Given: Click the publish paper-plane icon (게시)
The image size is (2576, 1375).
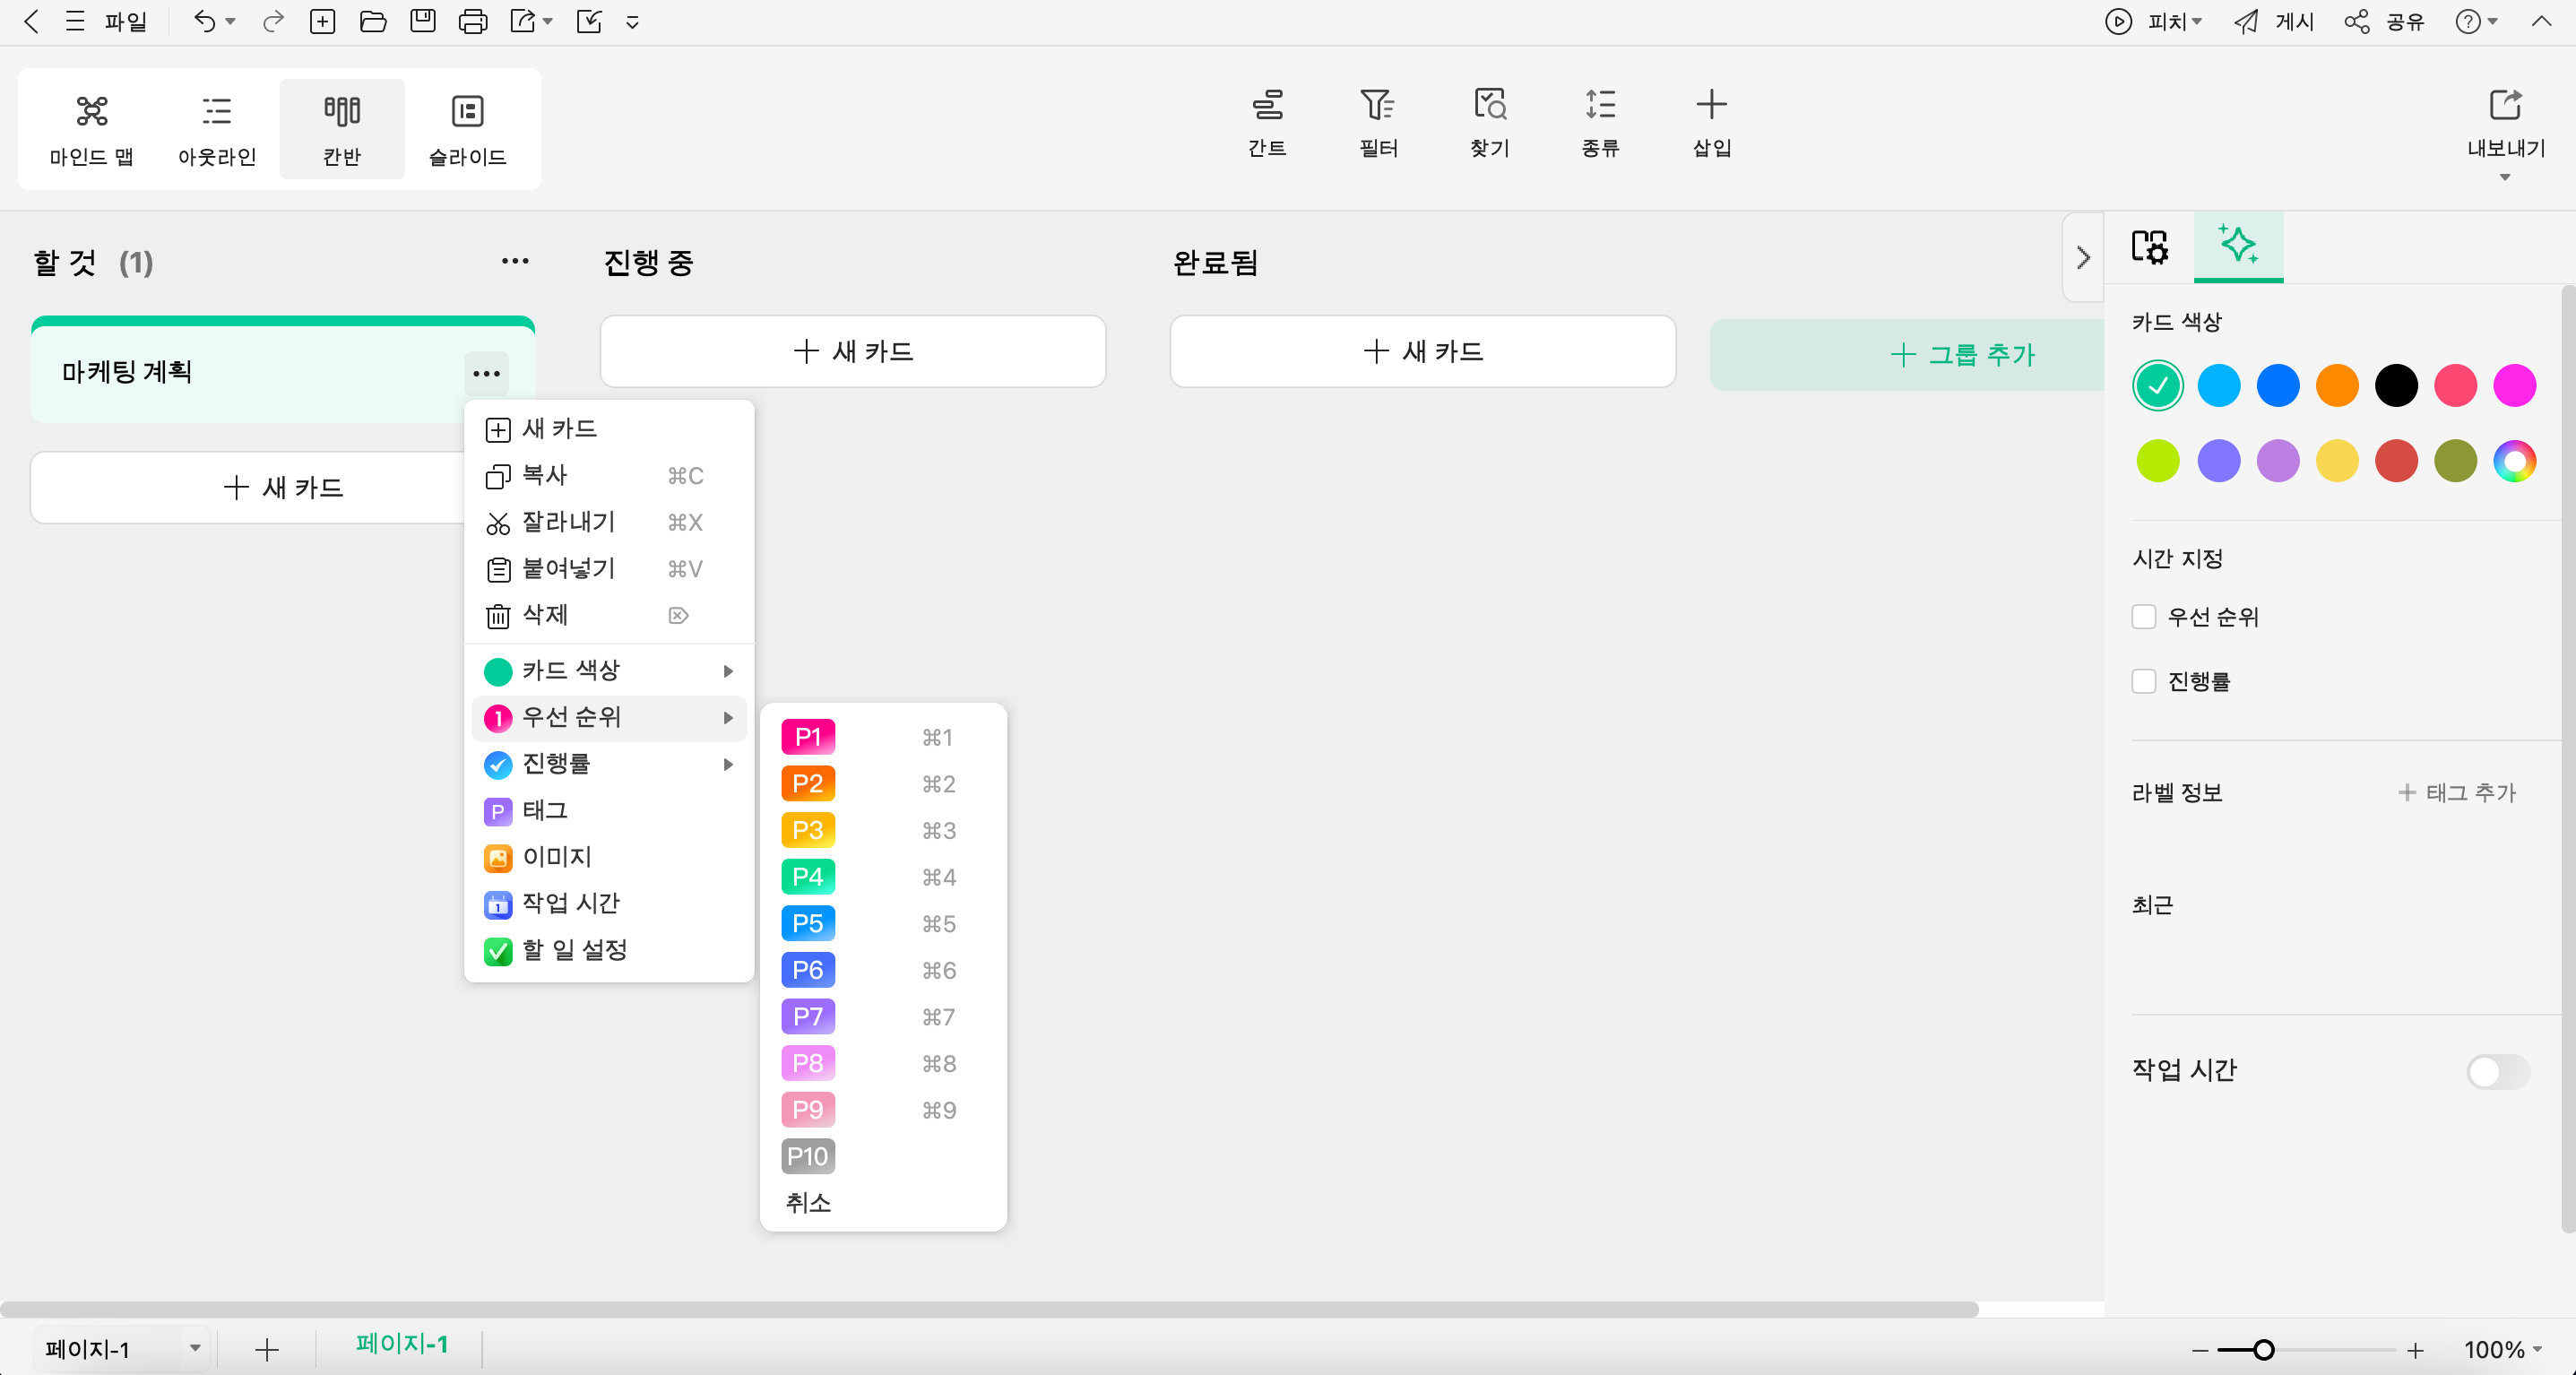Looking at the screenshot, I should pyautogui.click(x=2246, y=21).
